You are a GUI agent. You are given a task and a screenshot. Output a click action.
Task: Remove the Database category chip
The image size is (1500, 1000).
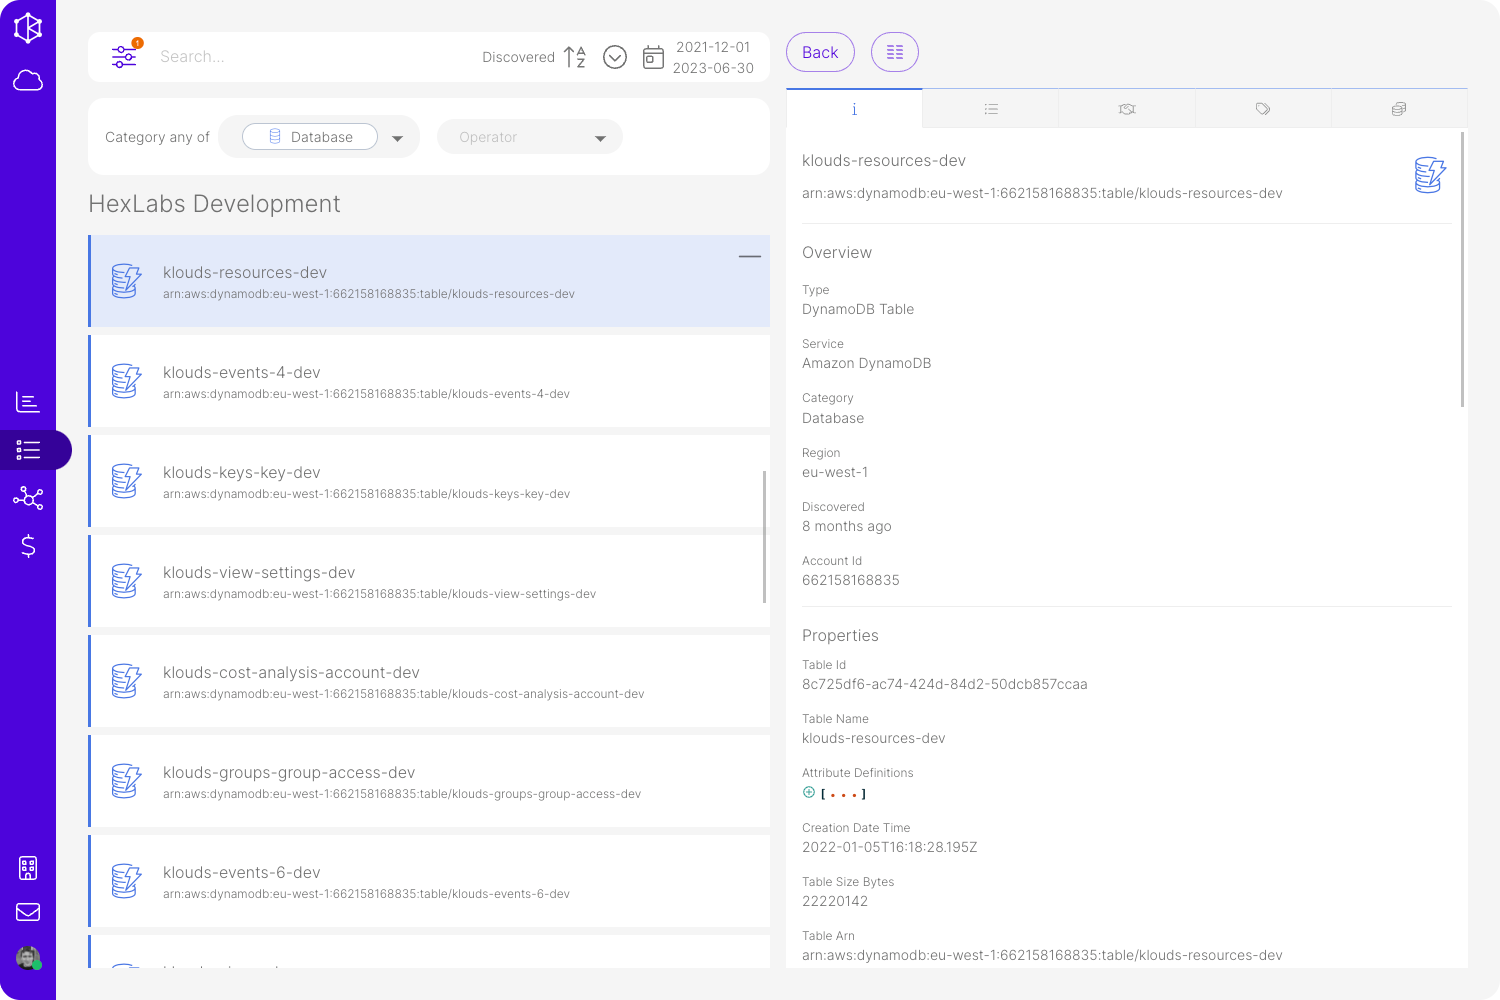coord(310,137)
